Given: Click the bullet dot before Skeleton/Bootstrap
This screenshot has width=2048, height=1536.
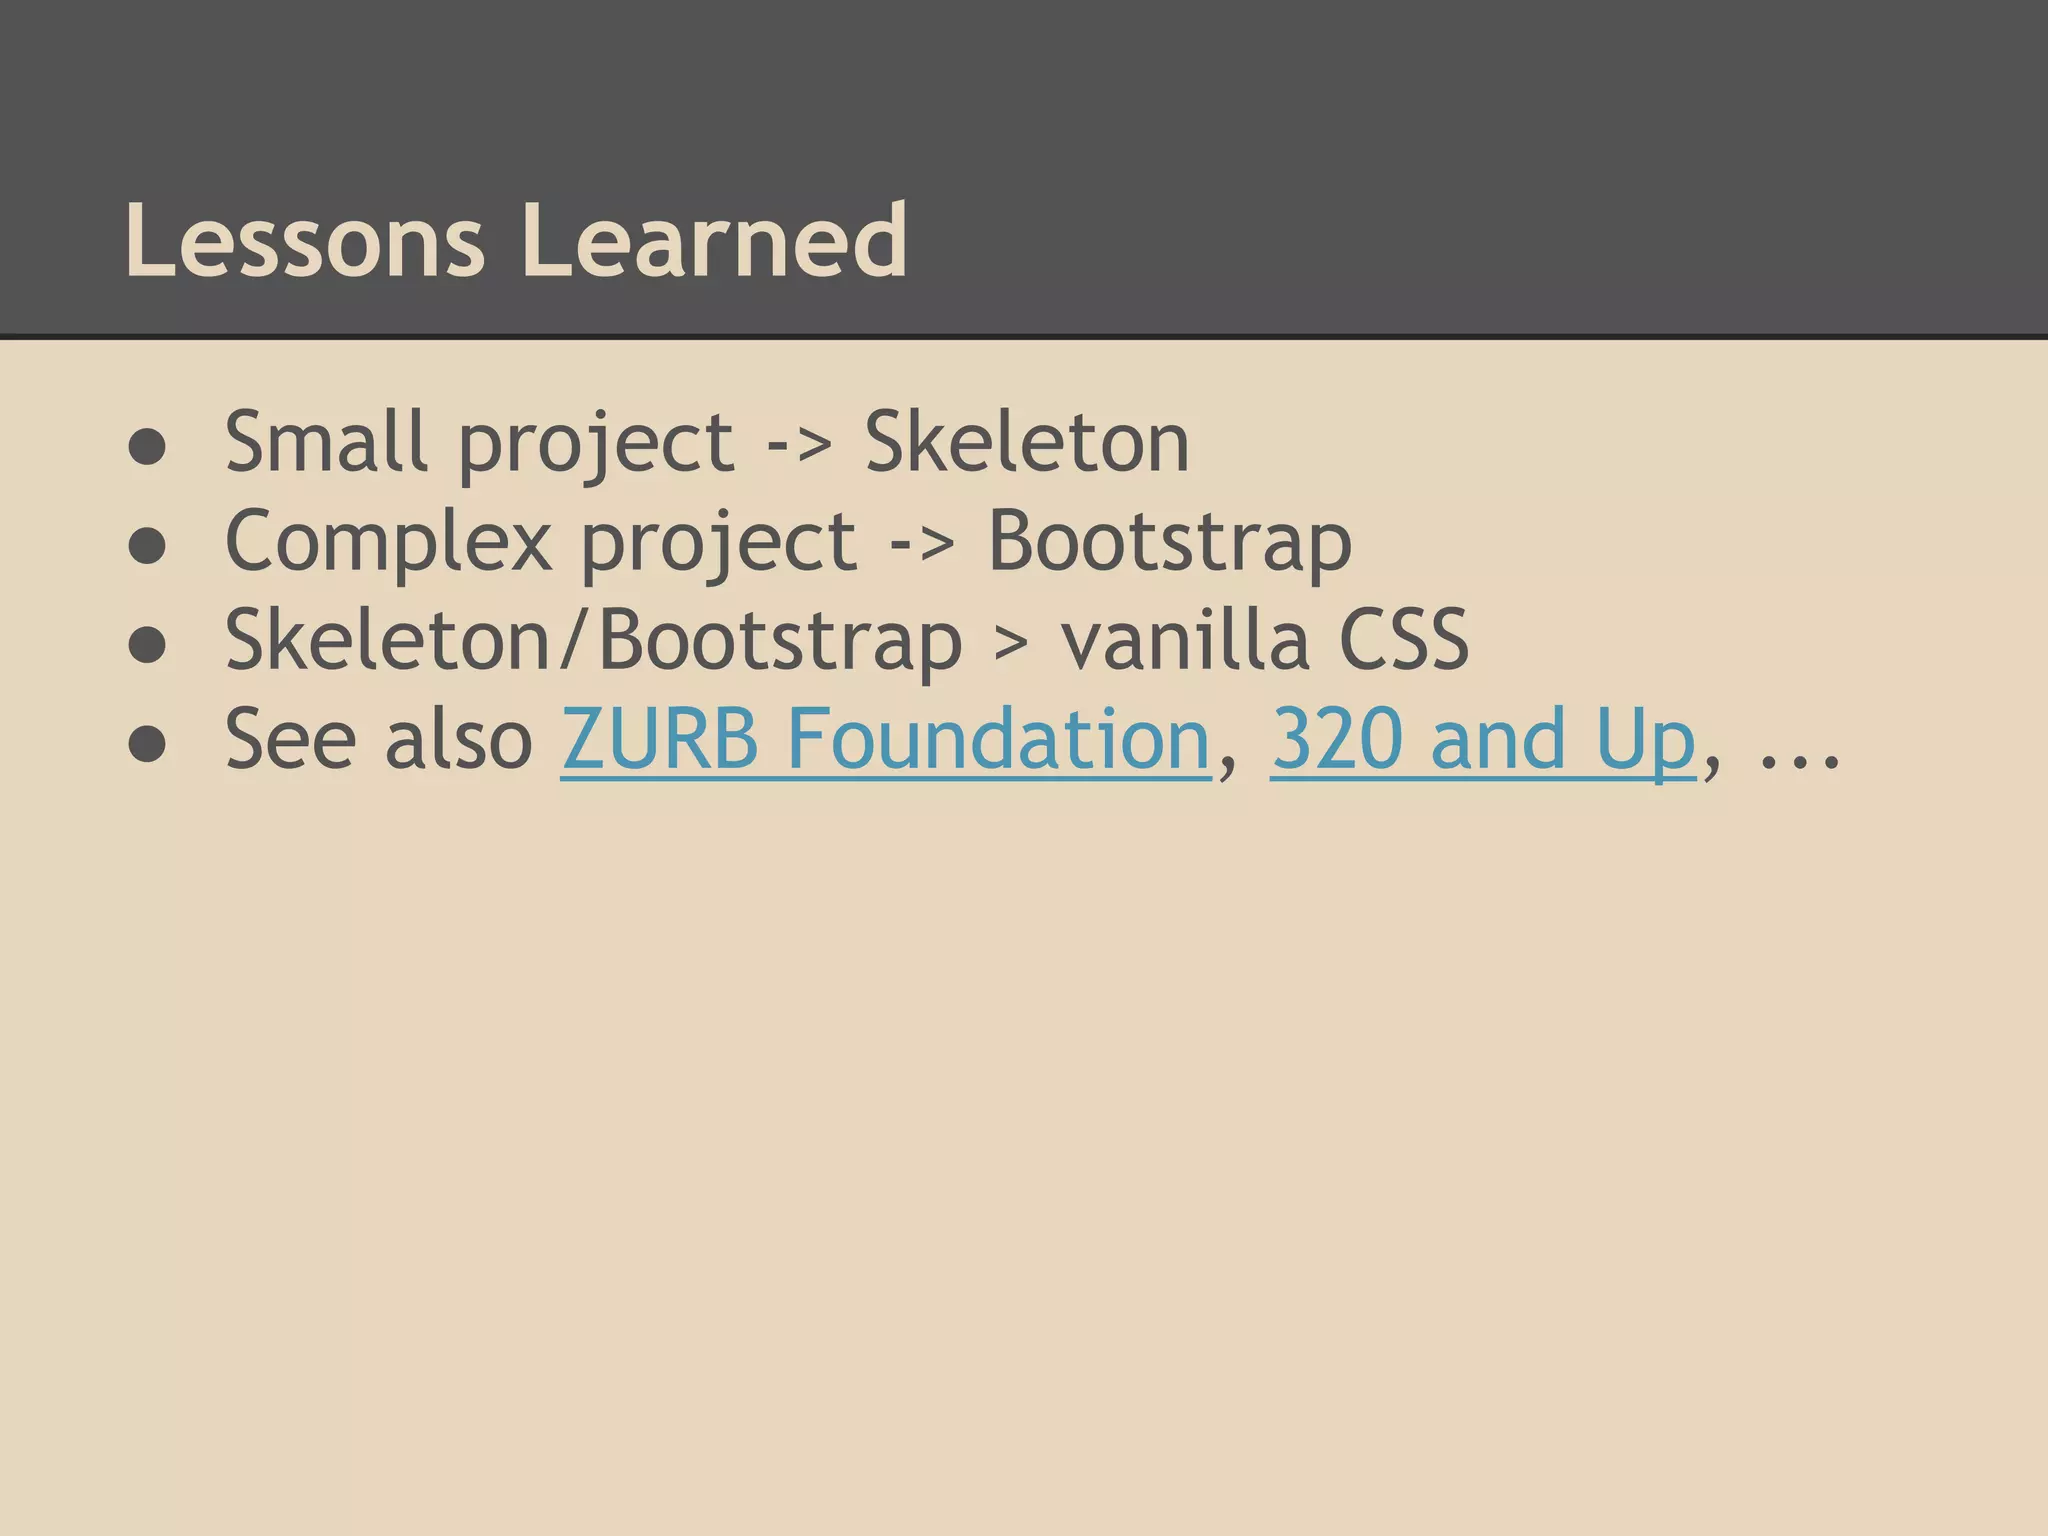Looking at the screenshot, I should pyautogui.click(x=147, y=646).
